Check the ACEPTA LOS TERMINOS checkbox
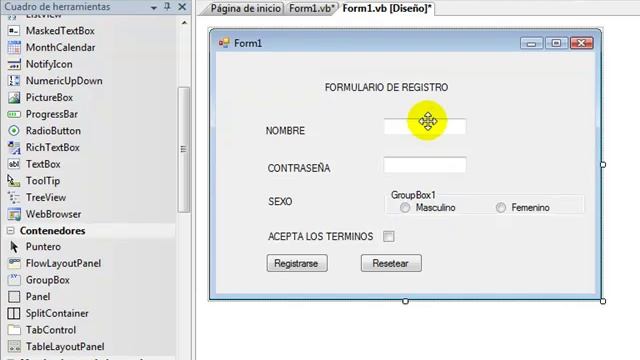 pos(389,236)
